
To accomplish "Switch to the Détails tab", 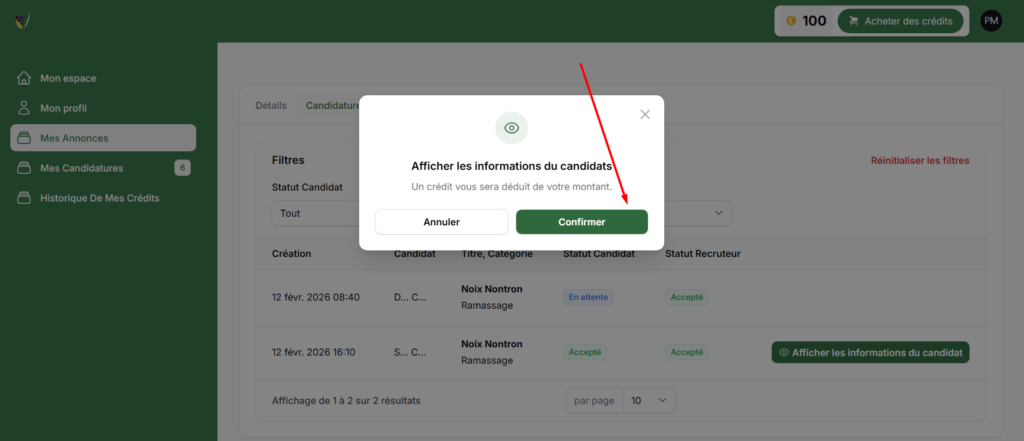I will (271, 105).
